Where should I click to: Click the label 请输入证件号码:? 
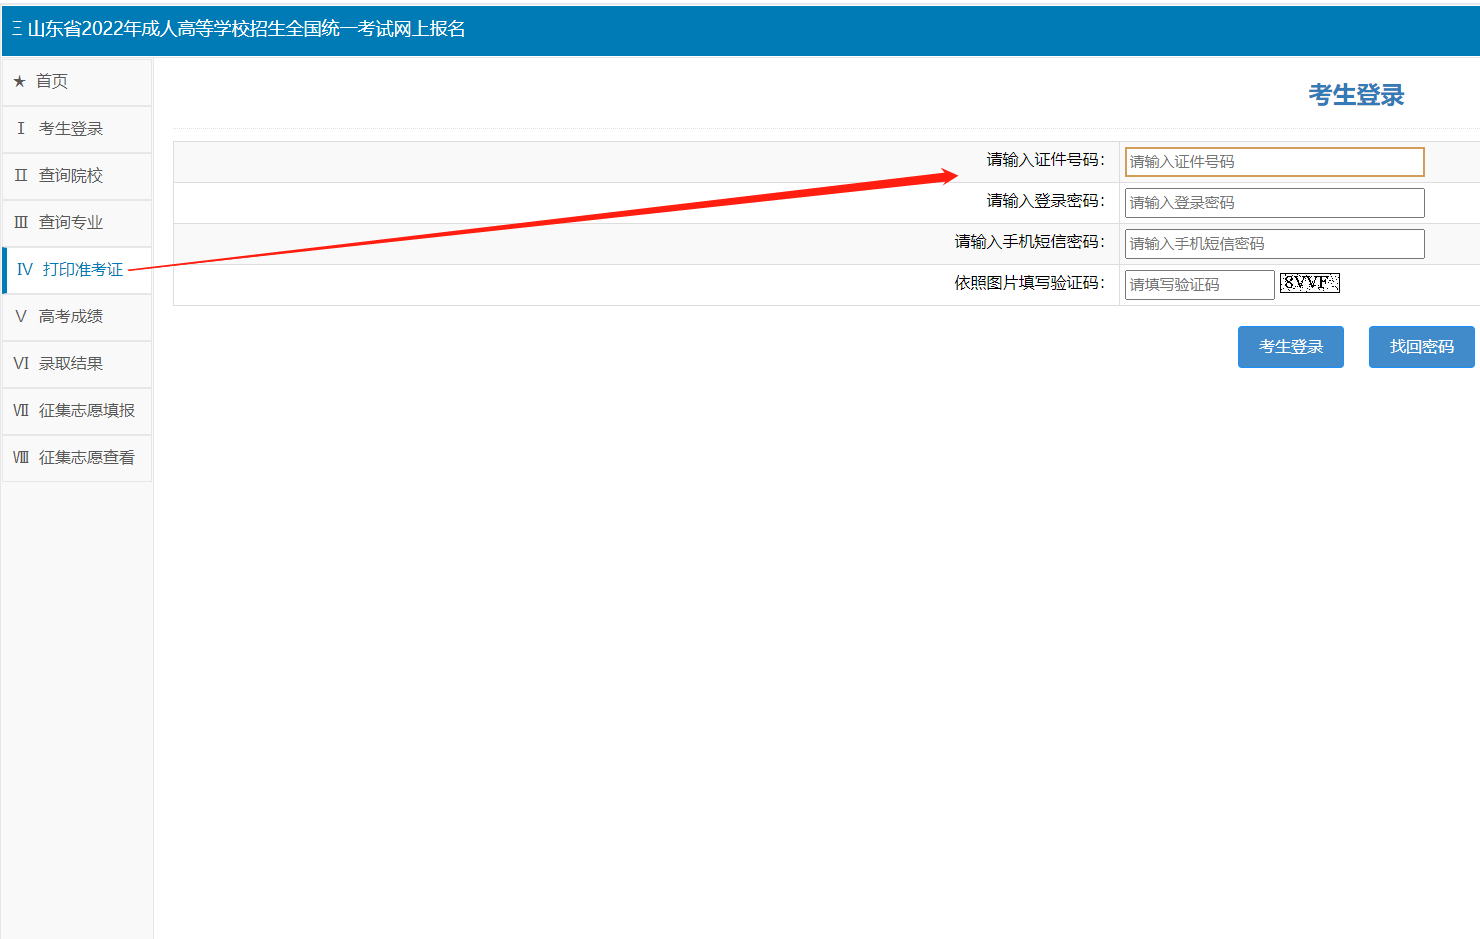(1046, 160)
